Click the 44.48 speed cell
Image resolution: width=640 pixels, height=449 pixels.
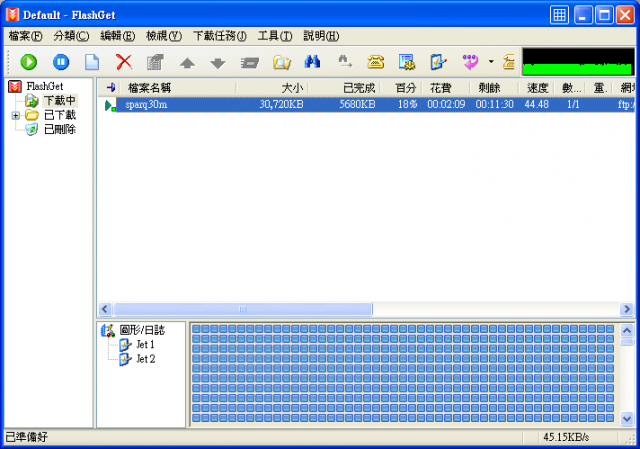536,104
